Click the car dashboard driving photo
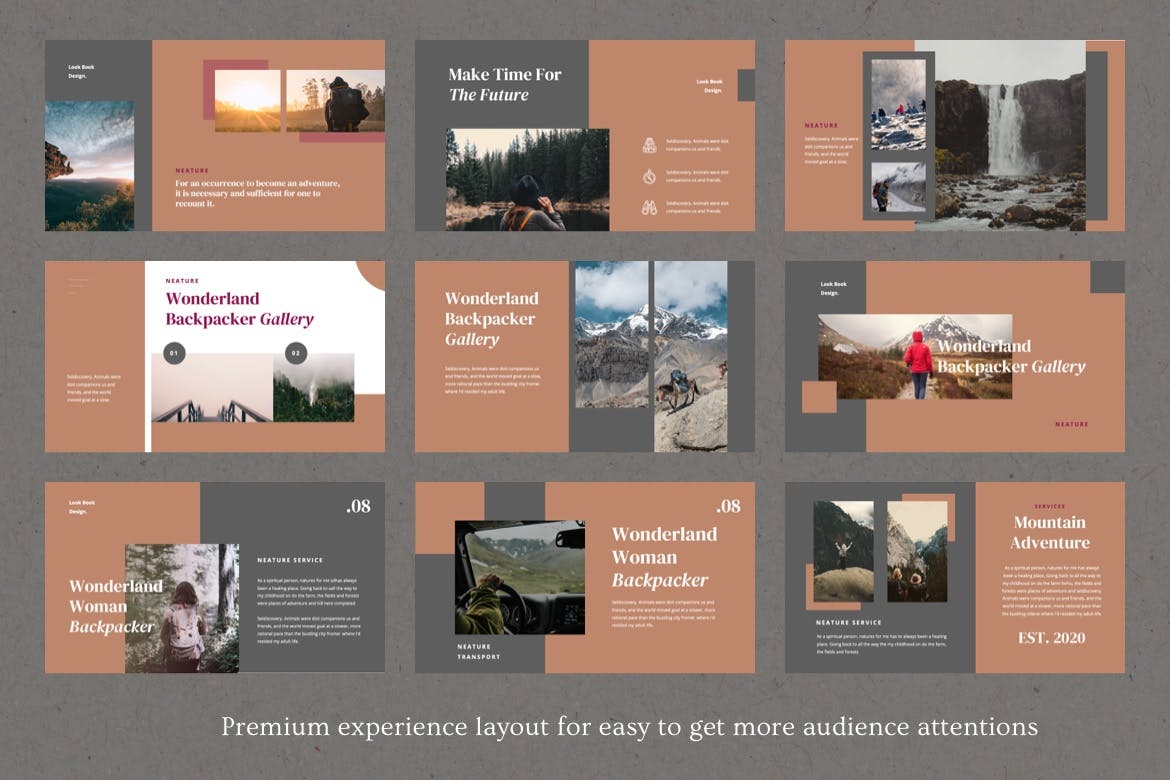Screen dimensions: 1170x780 coord(520,577)
